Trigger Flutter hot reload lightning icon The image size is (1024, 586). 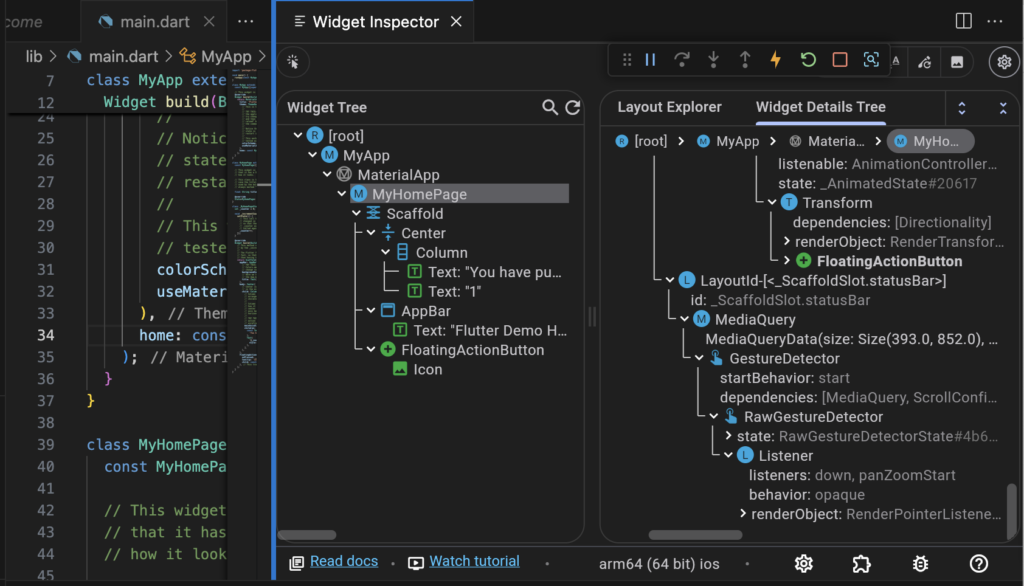pos(775,60)
